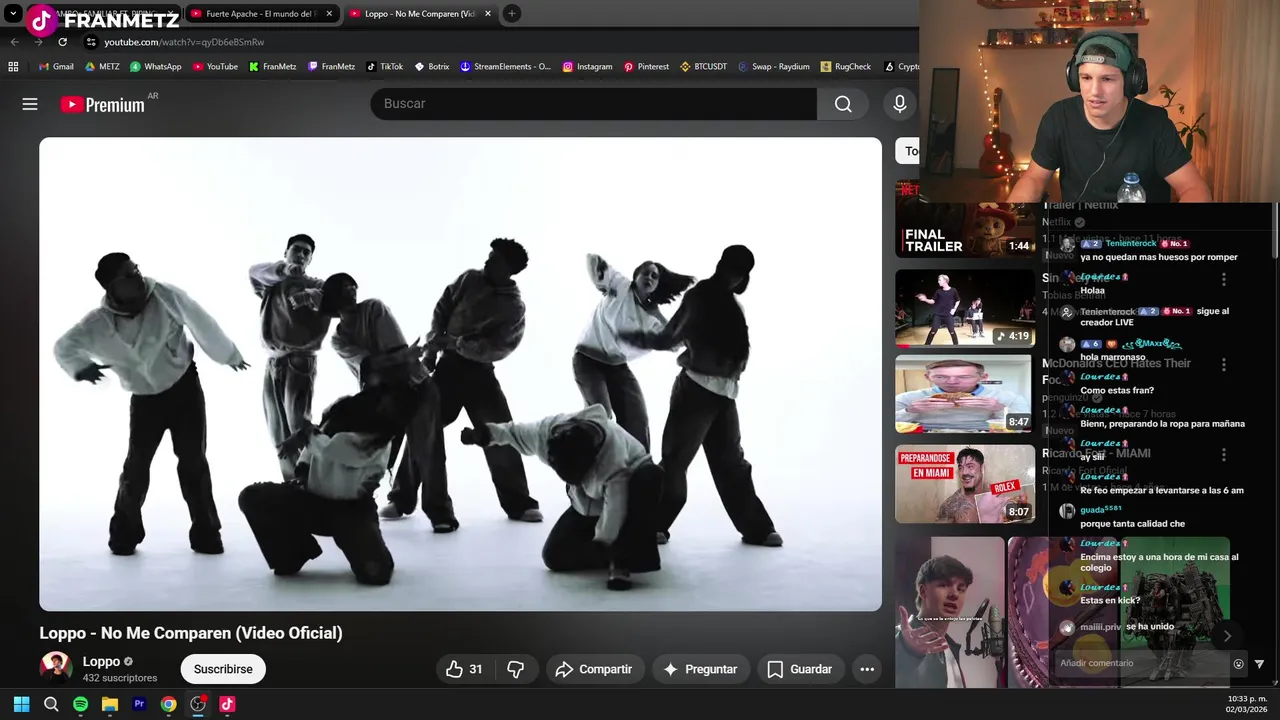1280x720 pixels.
Task: Click the 31 likes count
Action: [476, 669]
